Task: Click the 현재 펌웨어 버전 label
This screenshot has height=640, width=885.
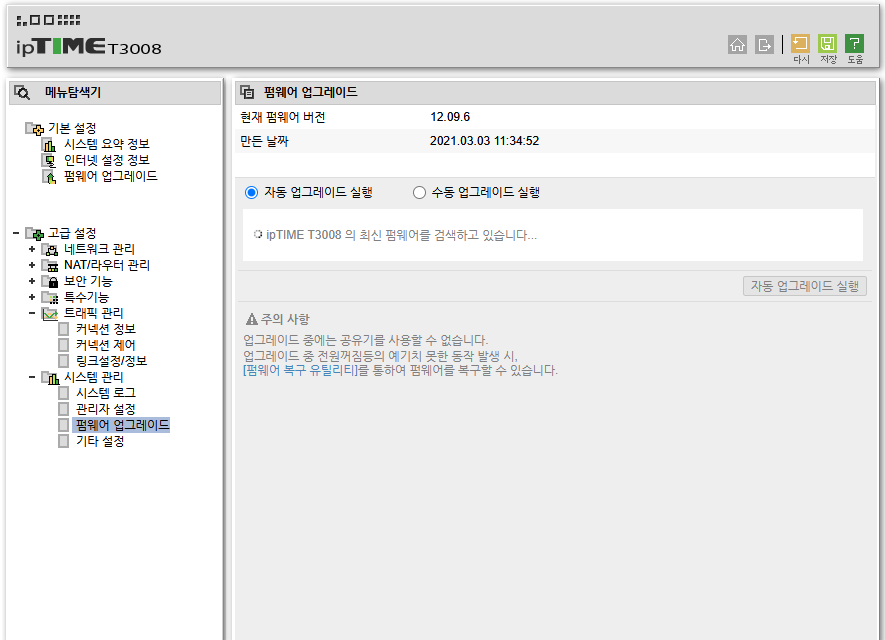Action: click(x=283, y=117)
